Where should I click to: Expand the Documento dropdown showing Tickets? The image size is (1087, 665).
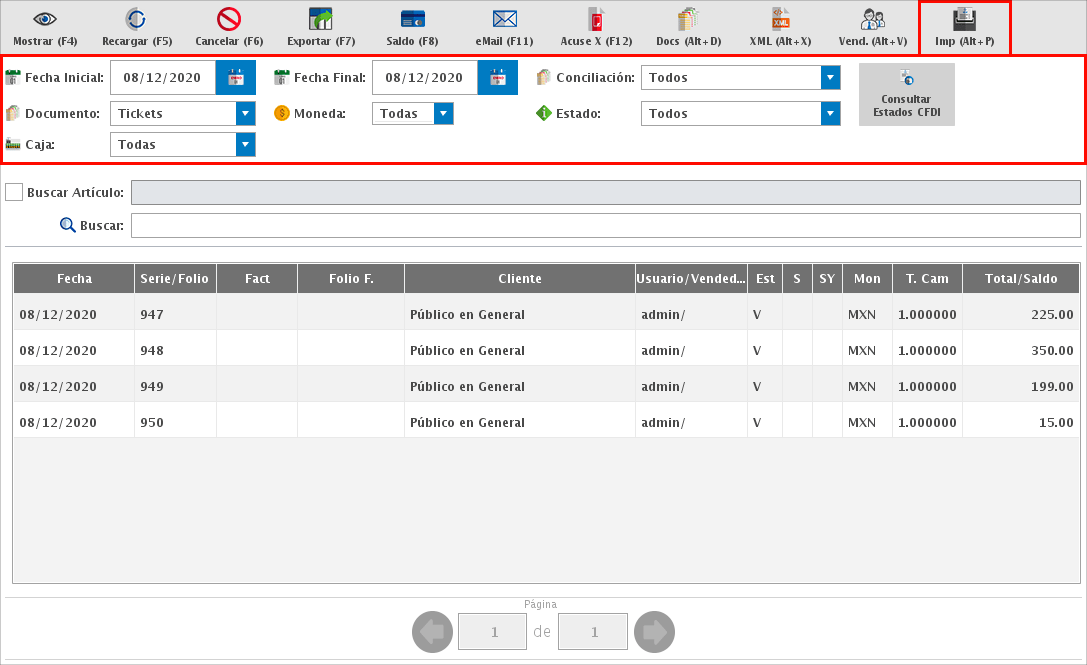click(x=245, y=114)
